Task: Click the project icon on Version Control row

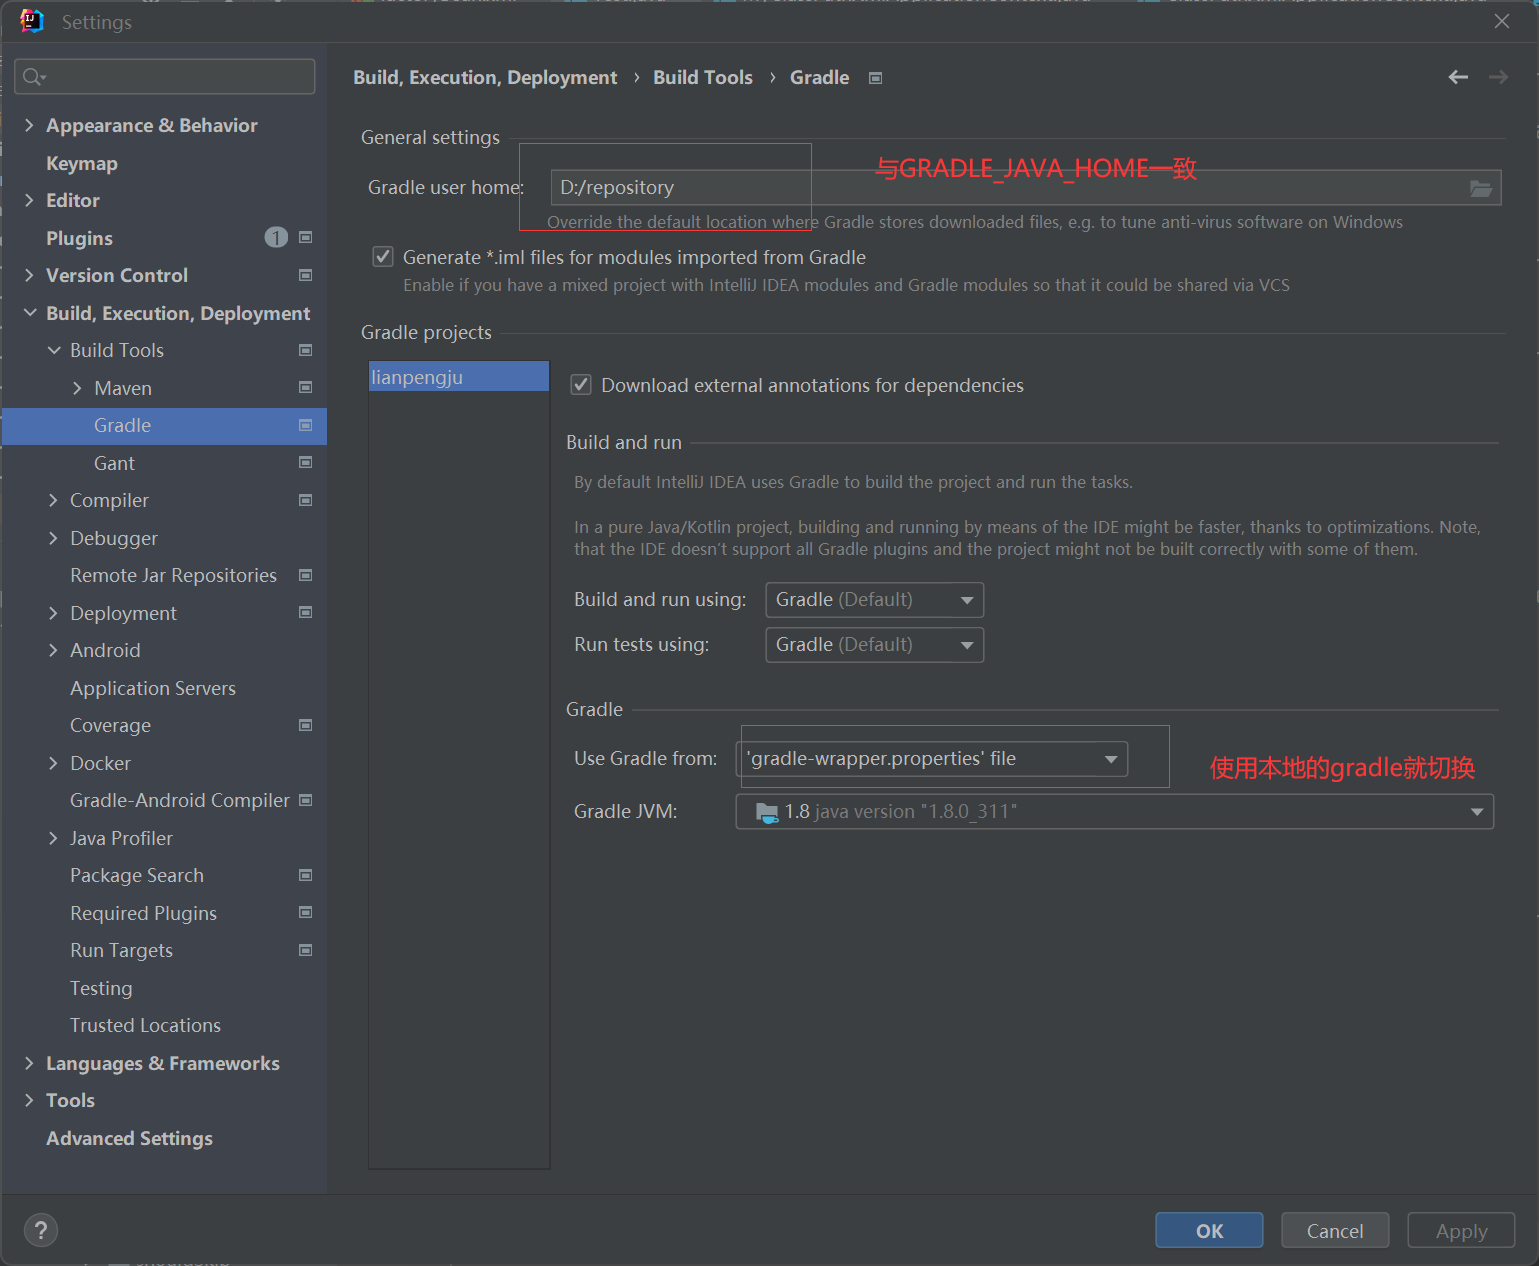Action: tap(306, 275)
